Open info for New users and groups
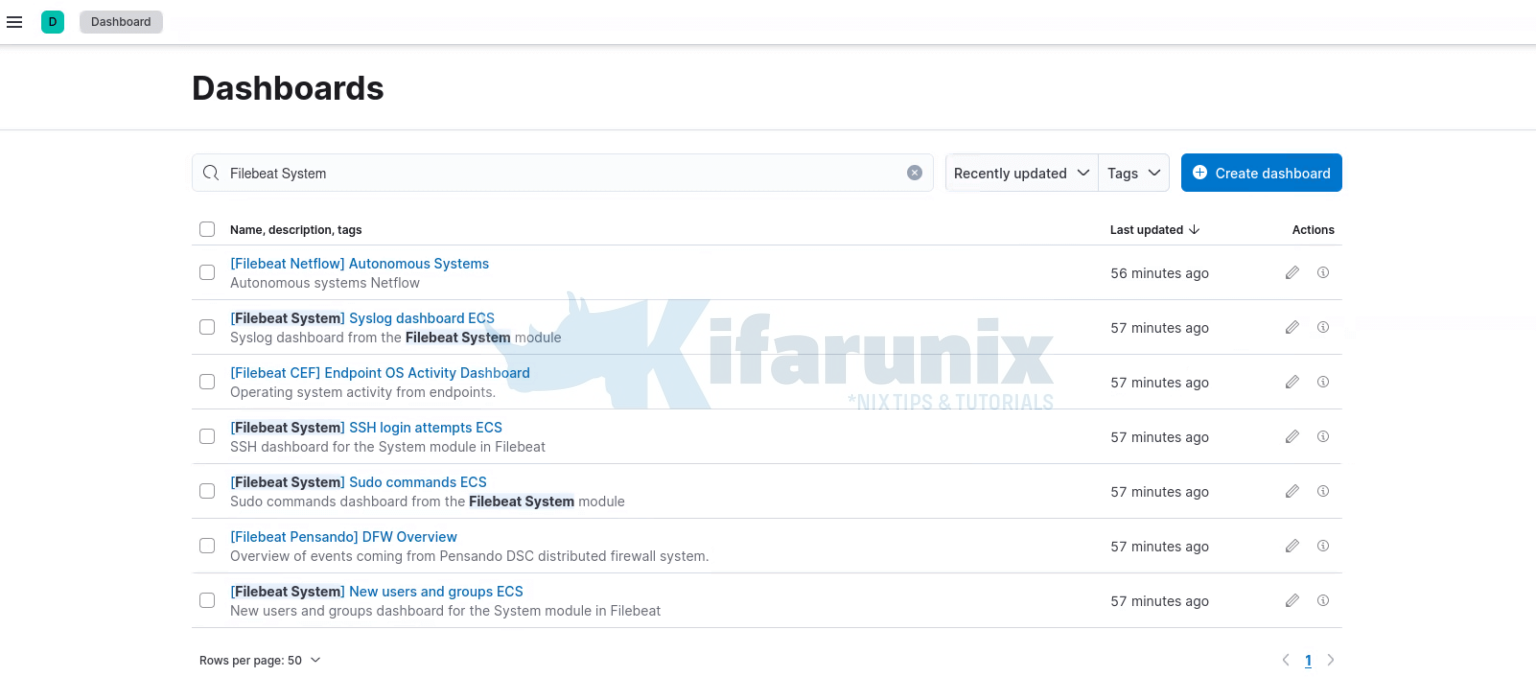The width and height of the screenshot is (1536, 700). coord(1323,600)
